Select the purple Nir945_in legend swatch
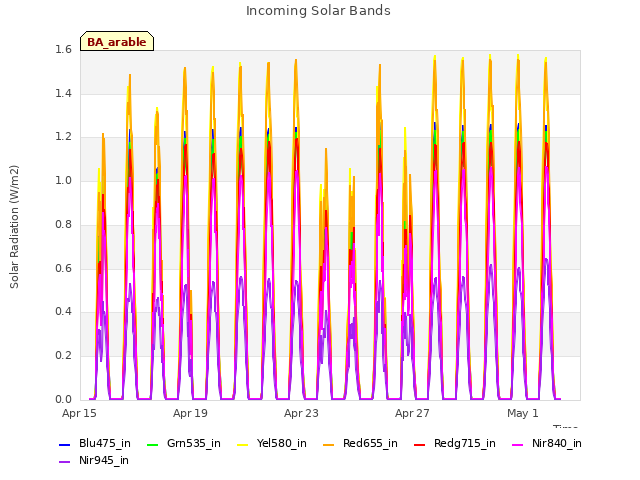Viewport: 640px width, 480px height. point(65,462)
